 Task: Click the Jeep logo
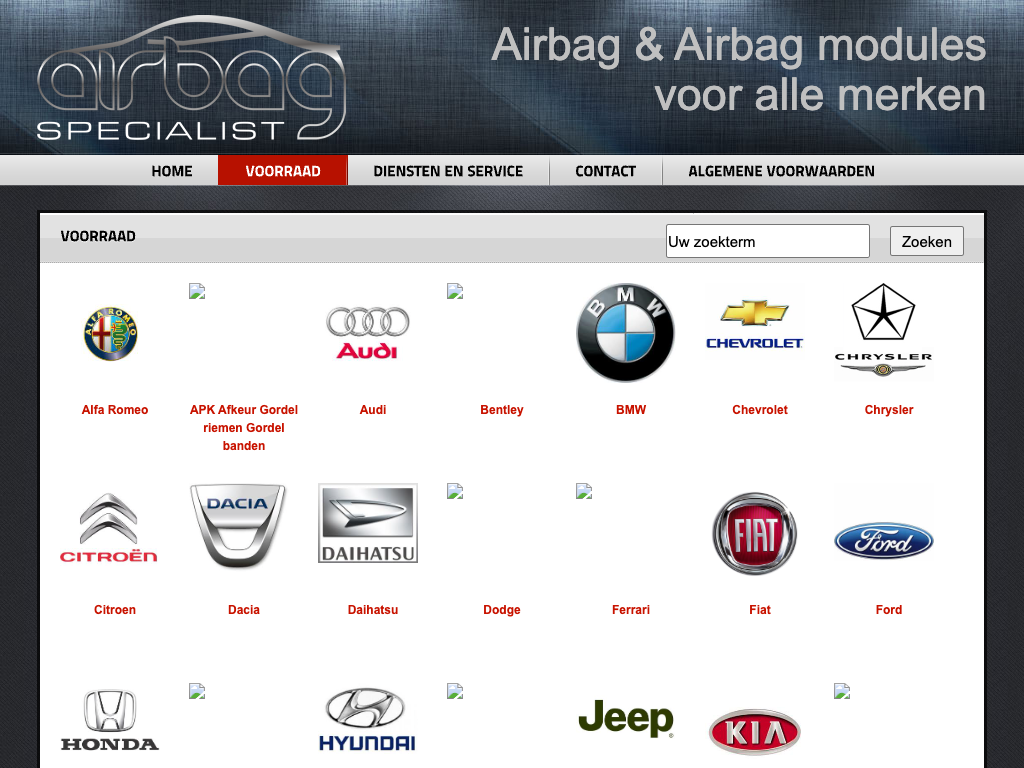(626, 718)
